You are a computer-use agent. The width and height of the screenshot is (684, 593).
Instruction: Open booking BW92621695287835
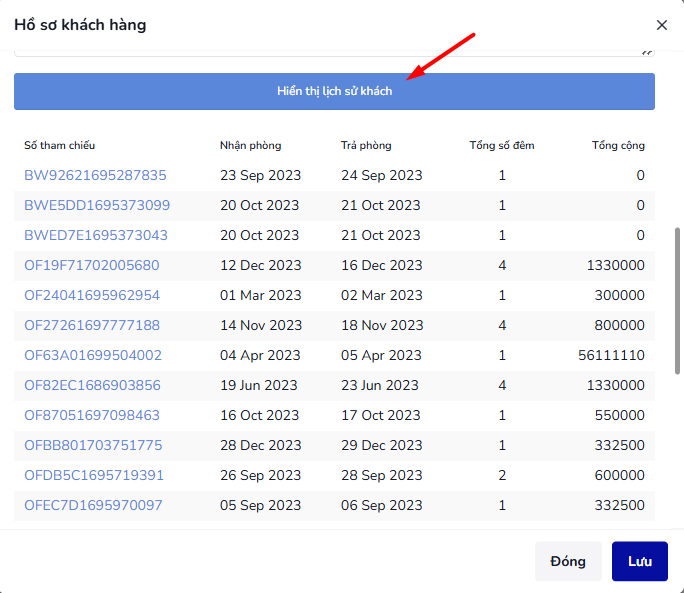95,175
